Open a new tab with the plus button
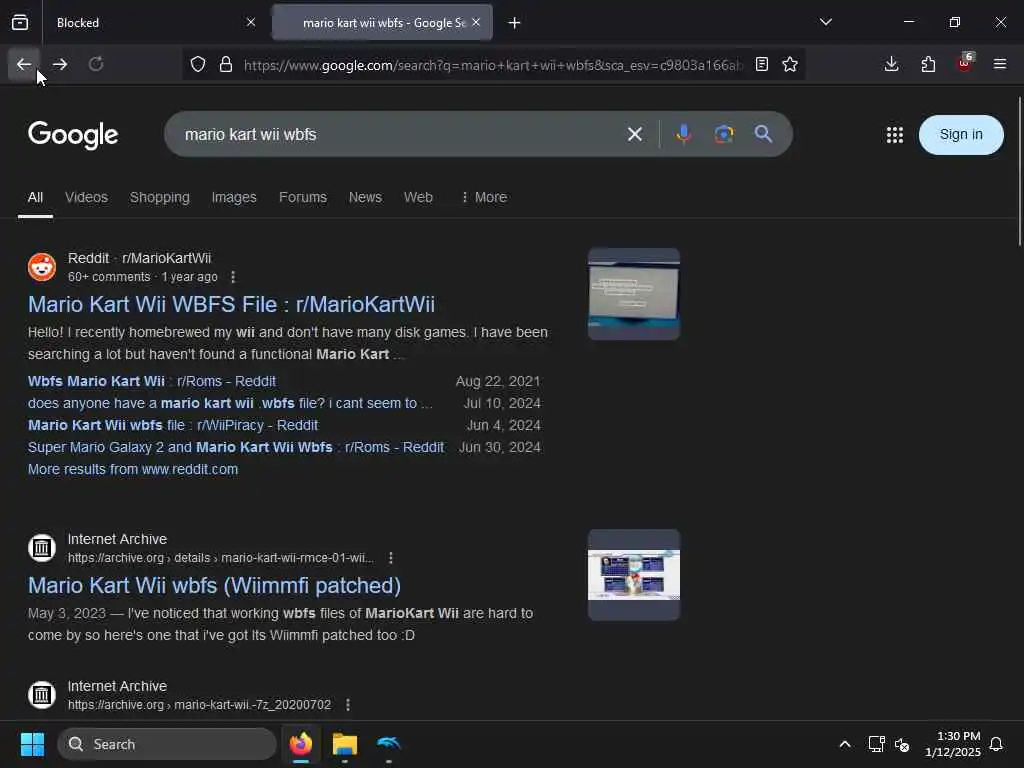This screenshot has height=768, width=1024. (x=514, y=23)
